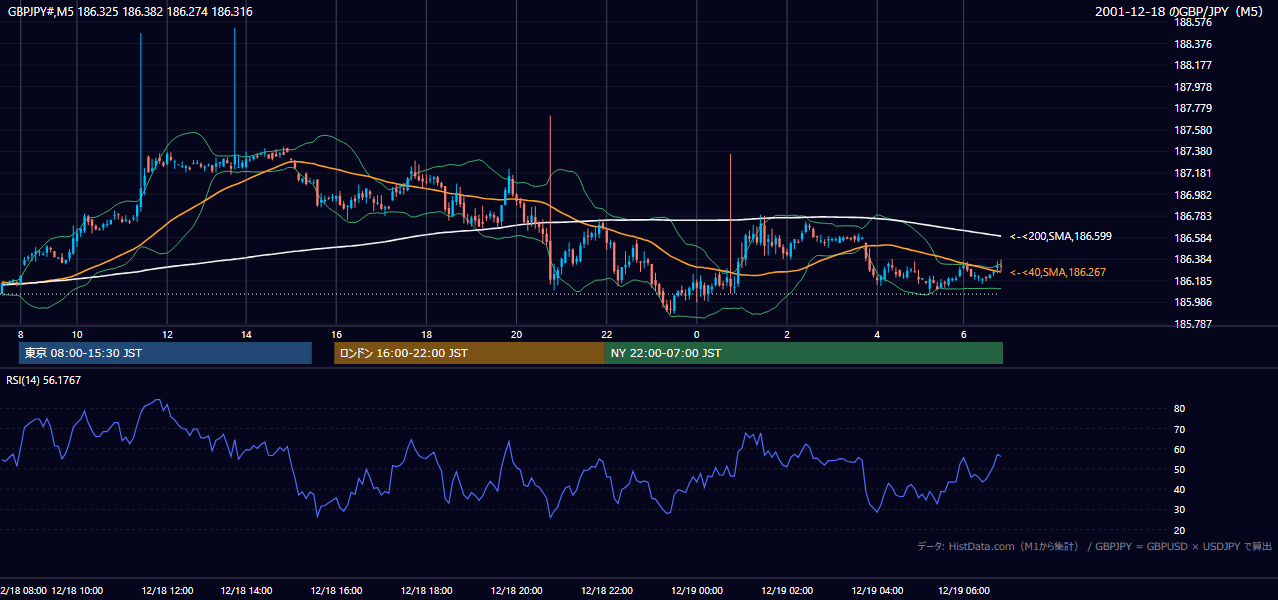Click the 187.380 price axis label

[x=1192, y=151]
